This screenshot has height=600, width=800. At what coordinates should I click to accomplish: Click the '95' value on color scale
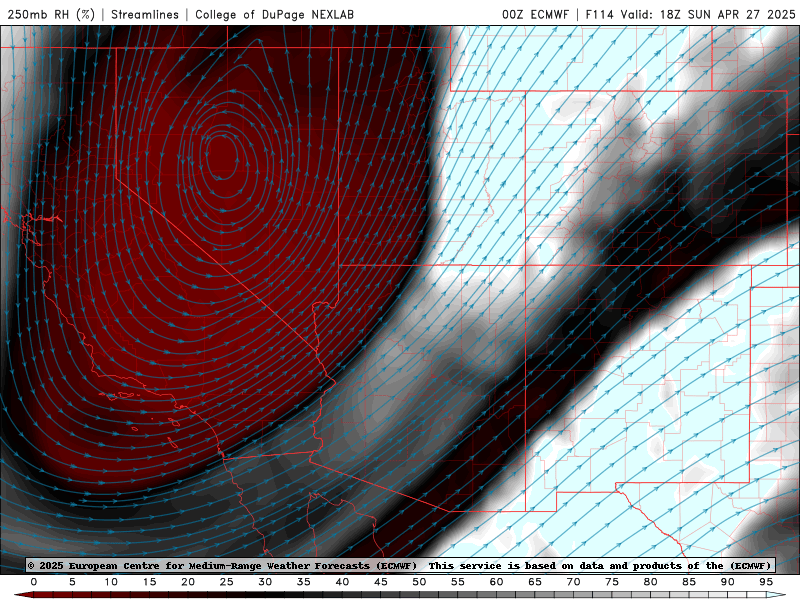click(766, 582)
